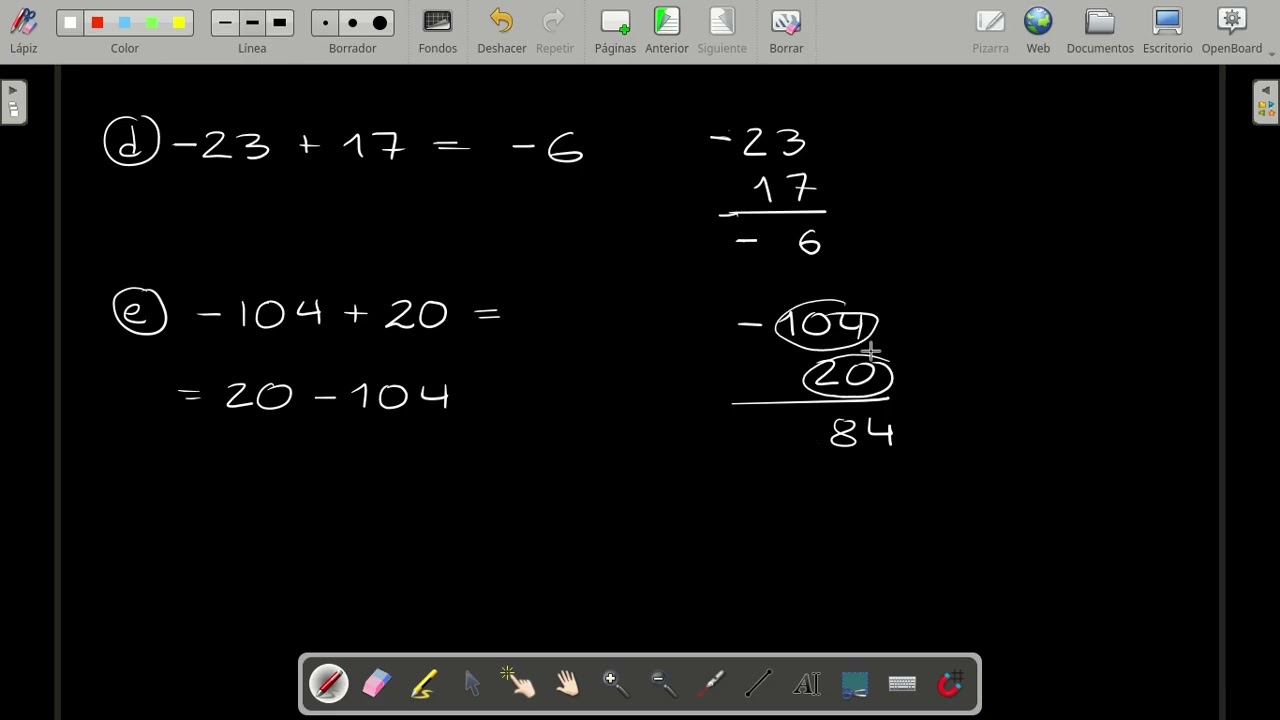Switch to Pizarra board mode
Image resolution: width=1280 pixels, height=720 pixels.
(990, 31)
